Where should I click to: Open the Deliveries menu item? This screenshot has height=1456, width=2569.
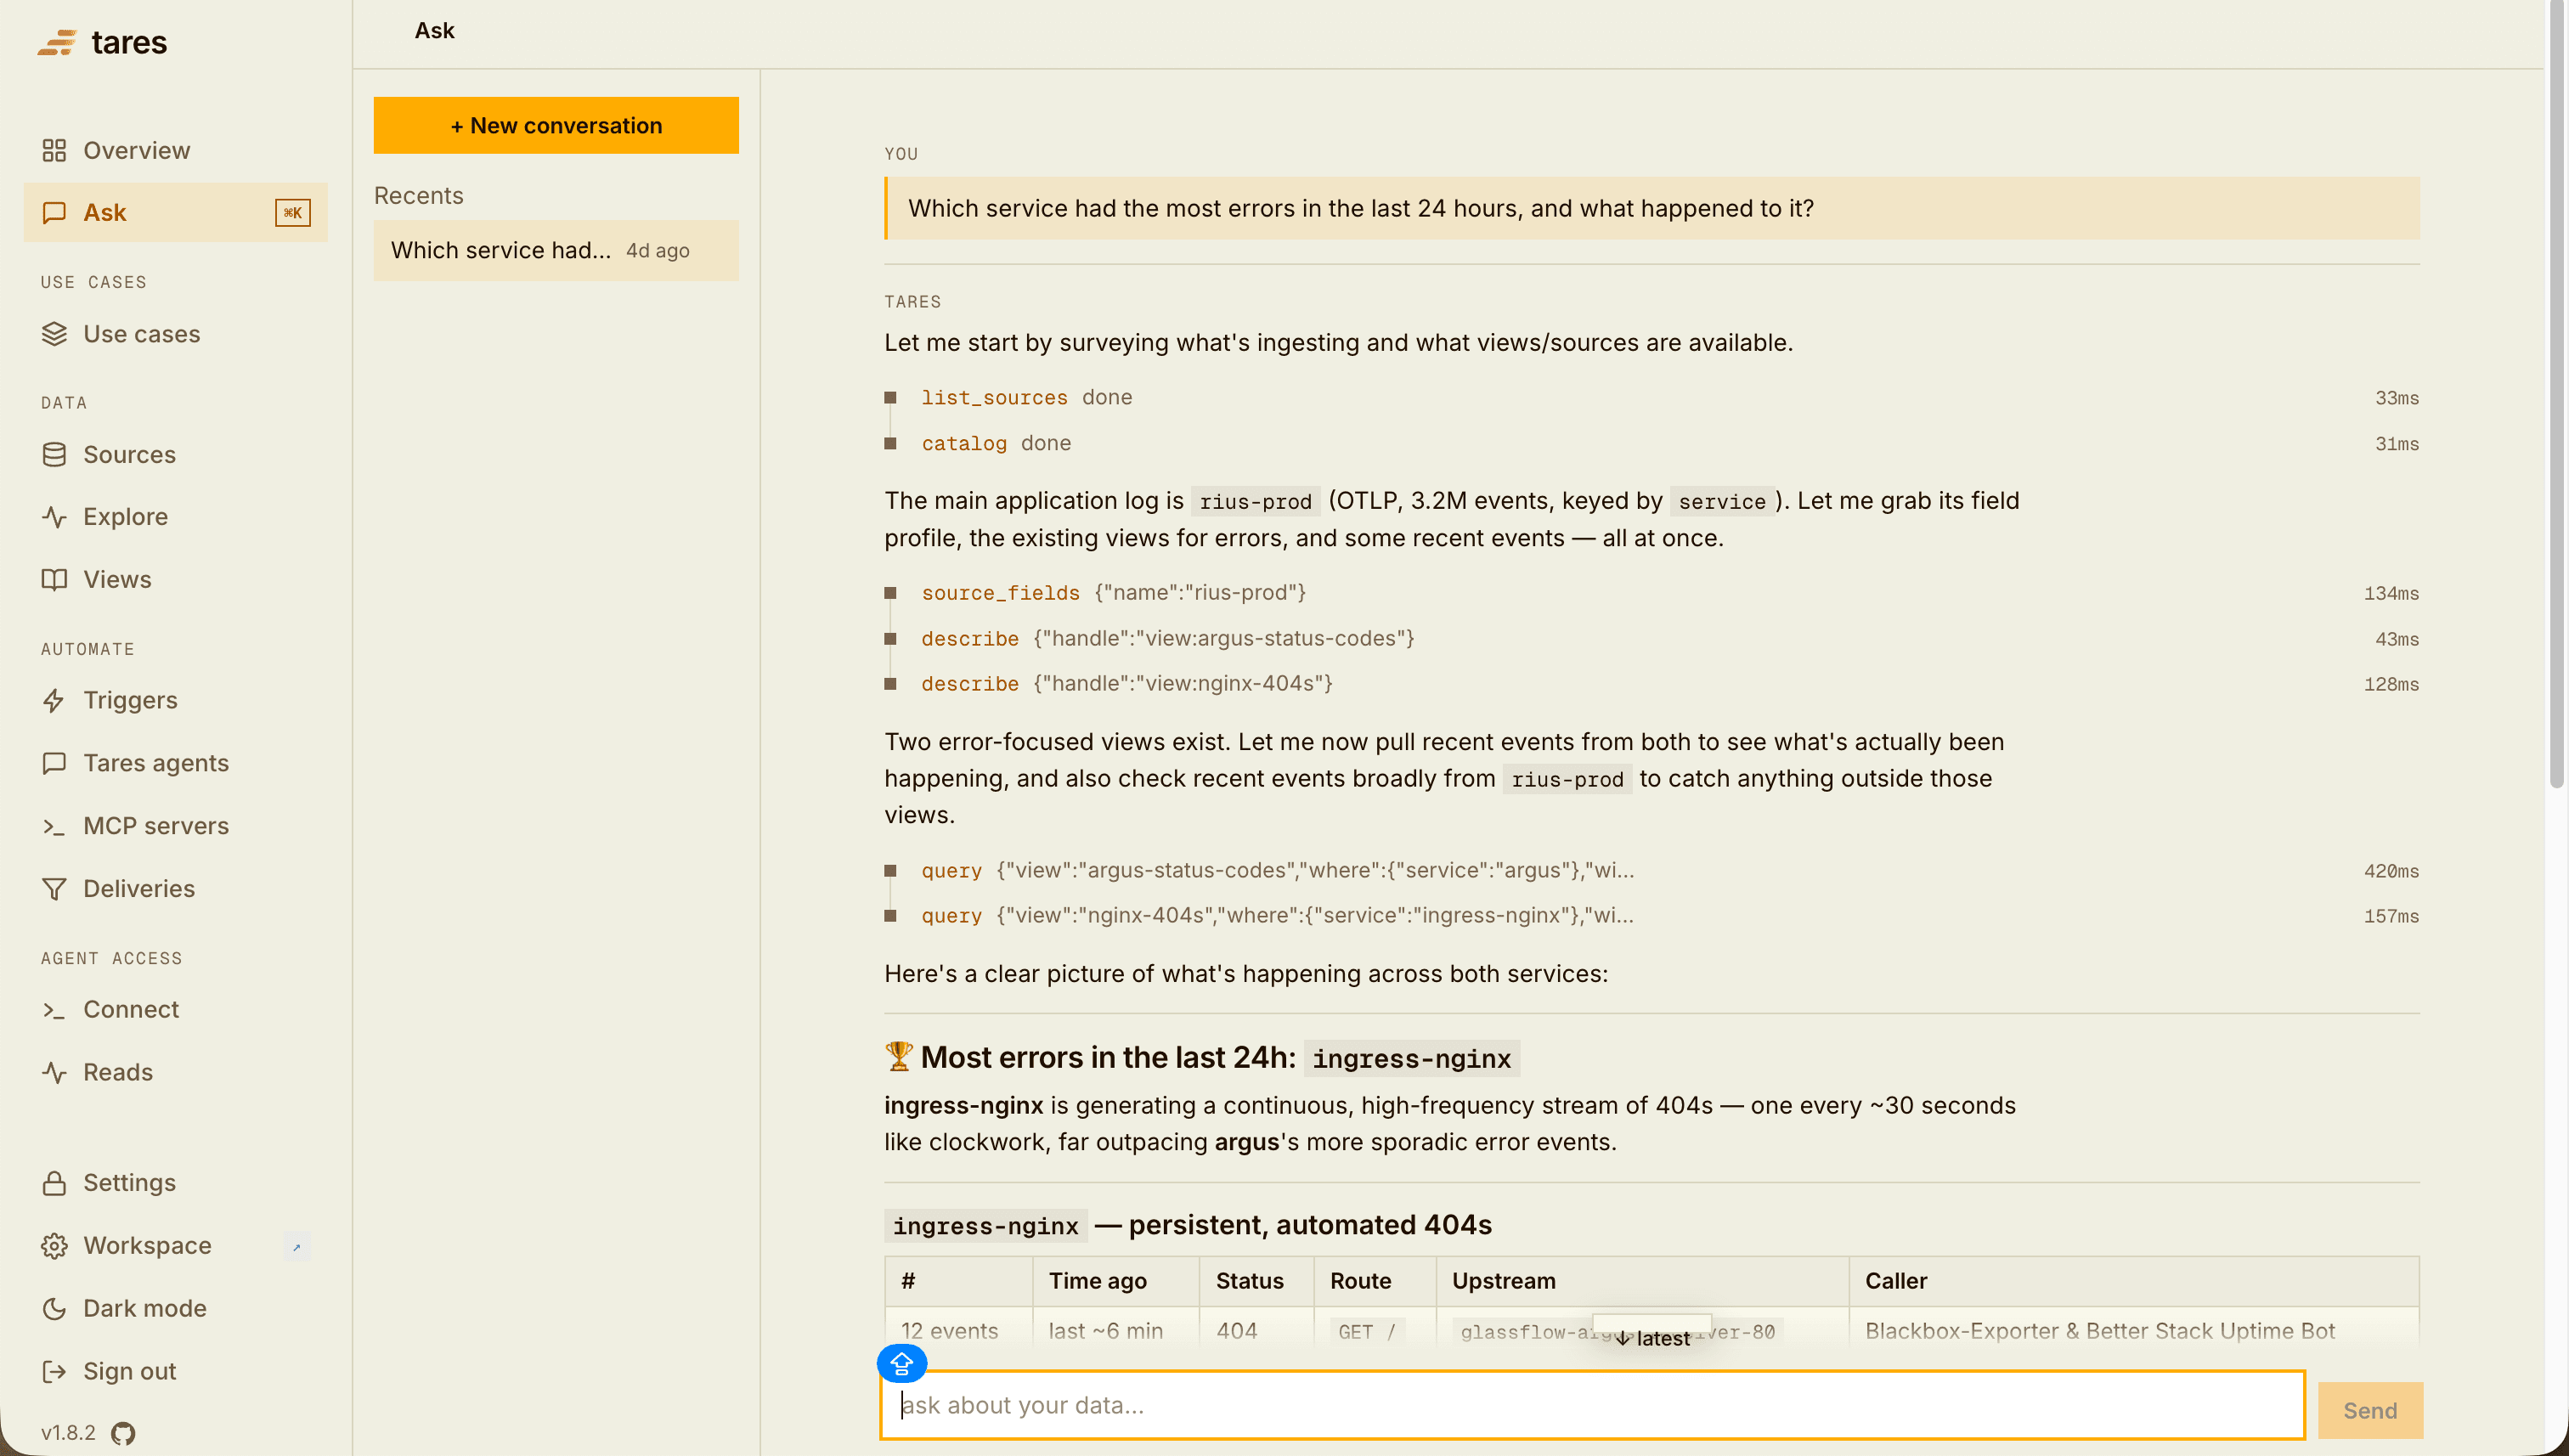[176, 889]
